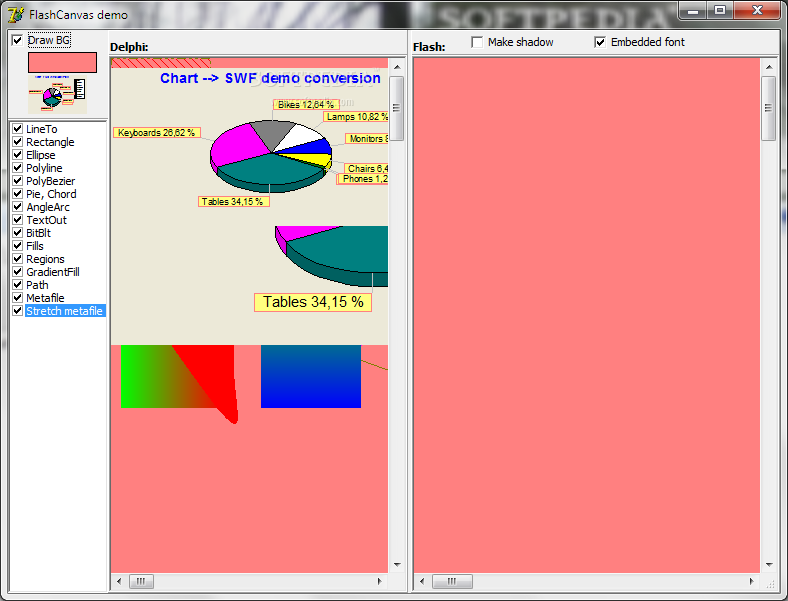
Task: Click the Flash horizontal scrollbar thumb
Action: [452, 581]
